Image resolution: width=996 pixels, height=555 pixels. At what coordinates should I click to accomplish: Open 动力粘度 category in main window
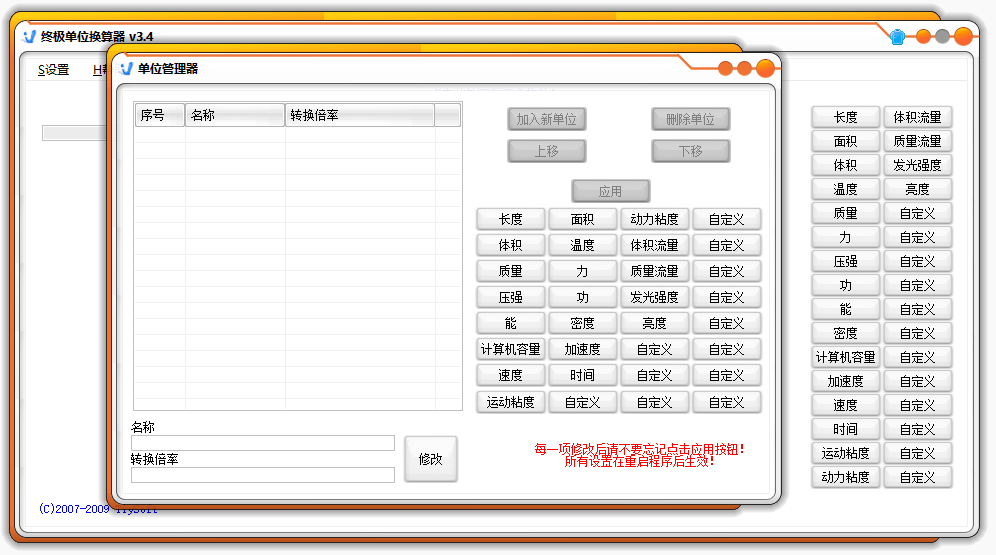click(x=845, y=477)
